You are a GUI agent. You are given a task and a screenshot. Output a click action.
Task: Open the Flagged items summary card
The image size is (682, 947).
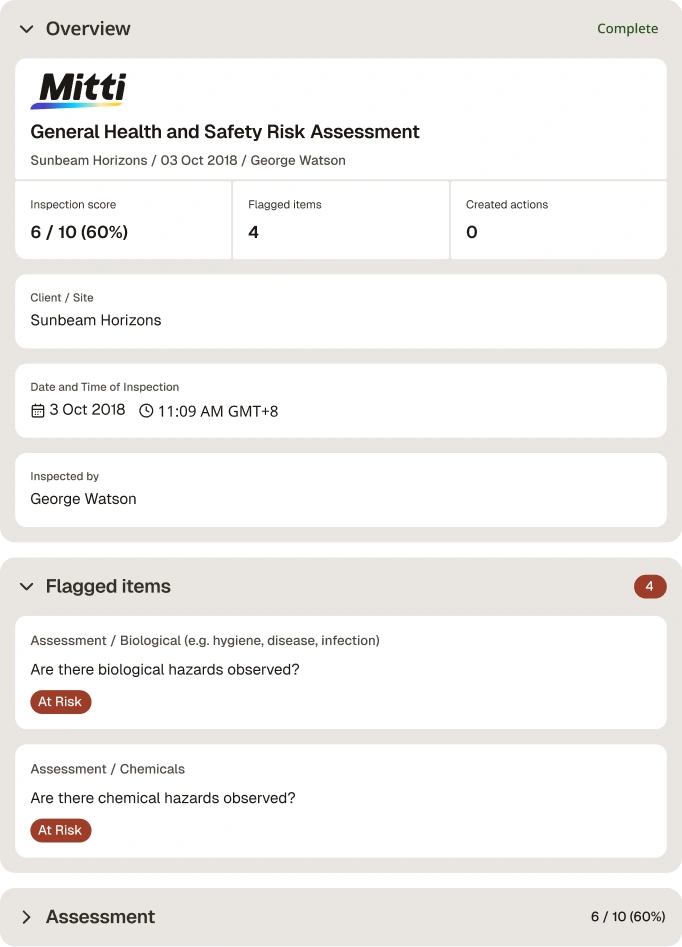tap(341, 220)
